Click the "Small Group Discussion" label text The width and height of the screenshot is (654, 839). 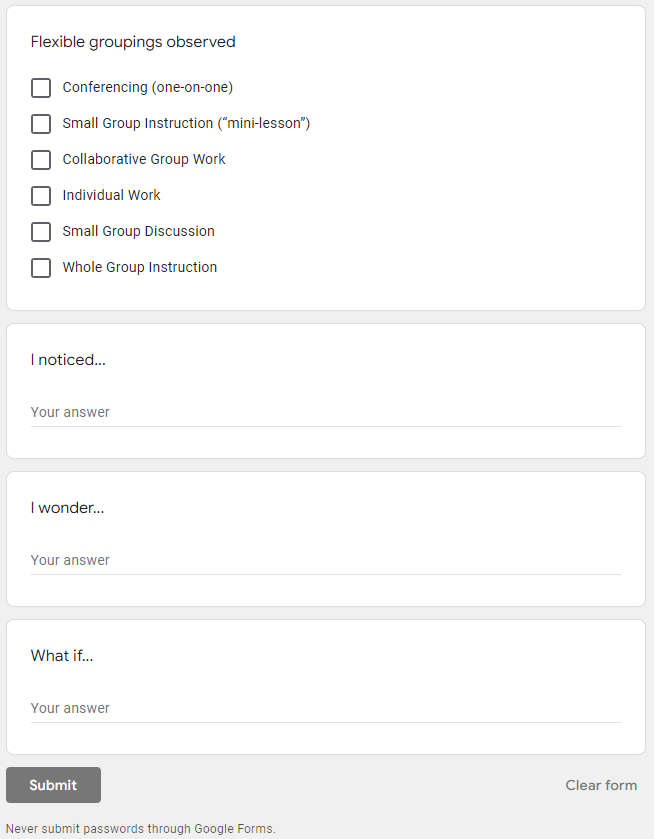[x=138, y=231]
